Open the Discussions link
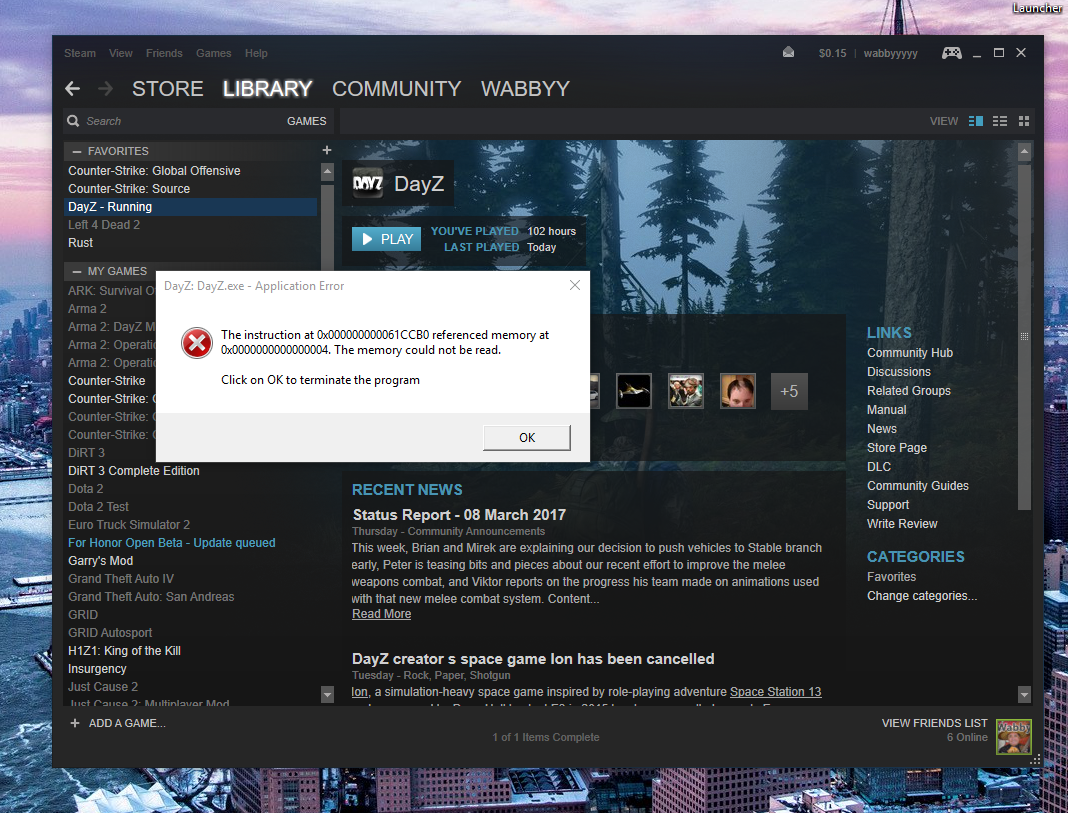1068x813 pixels. (x=898, y=372)
